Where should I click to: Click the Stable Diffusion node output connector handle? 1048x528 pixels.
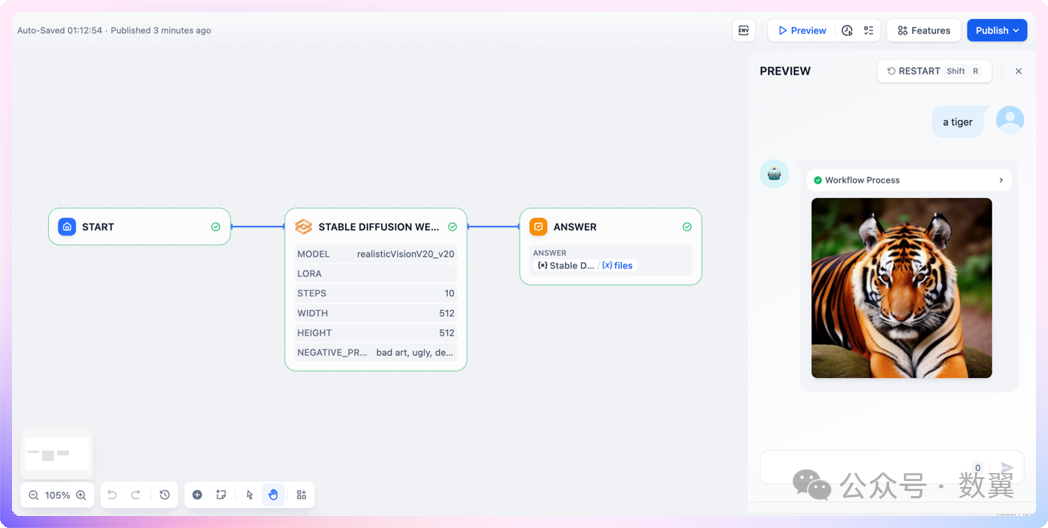click(x=467, y=227)
